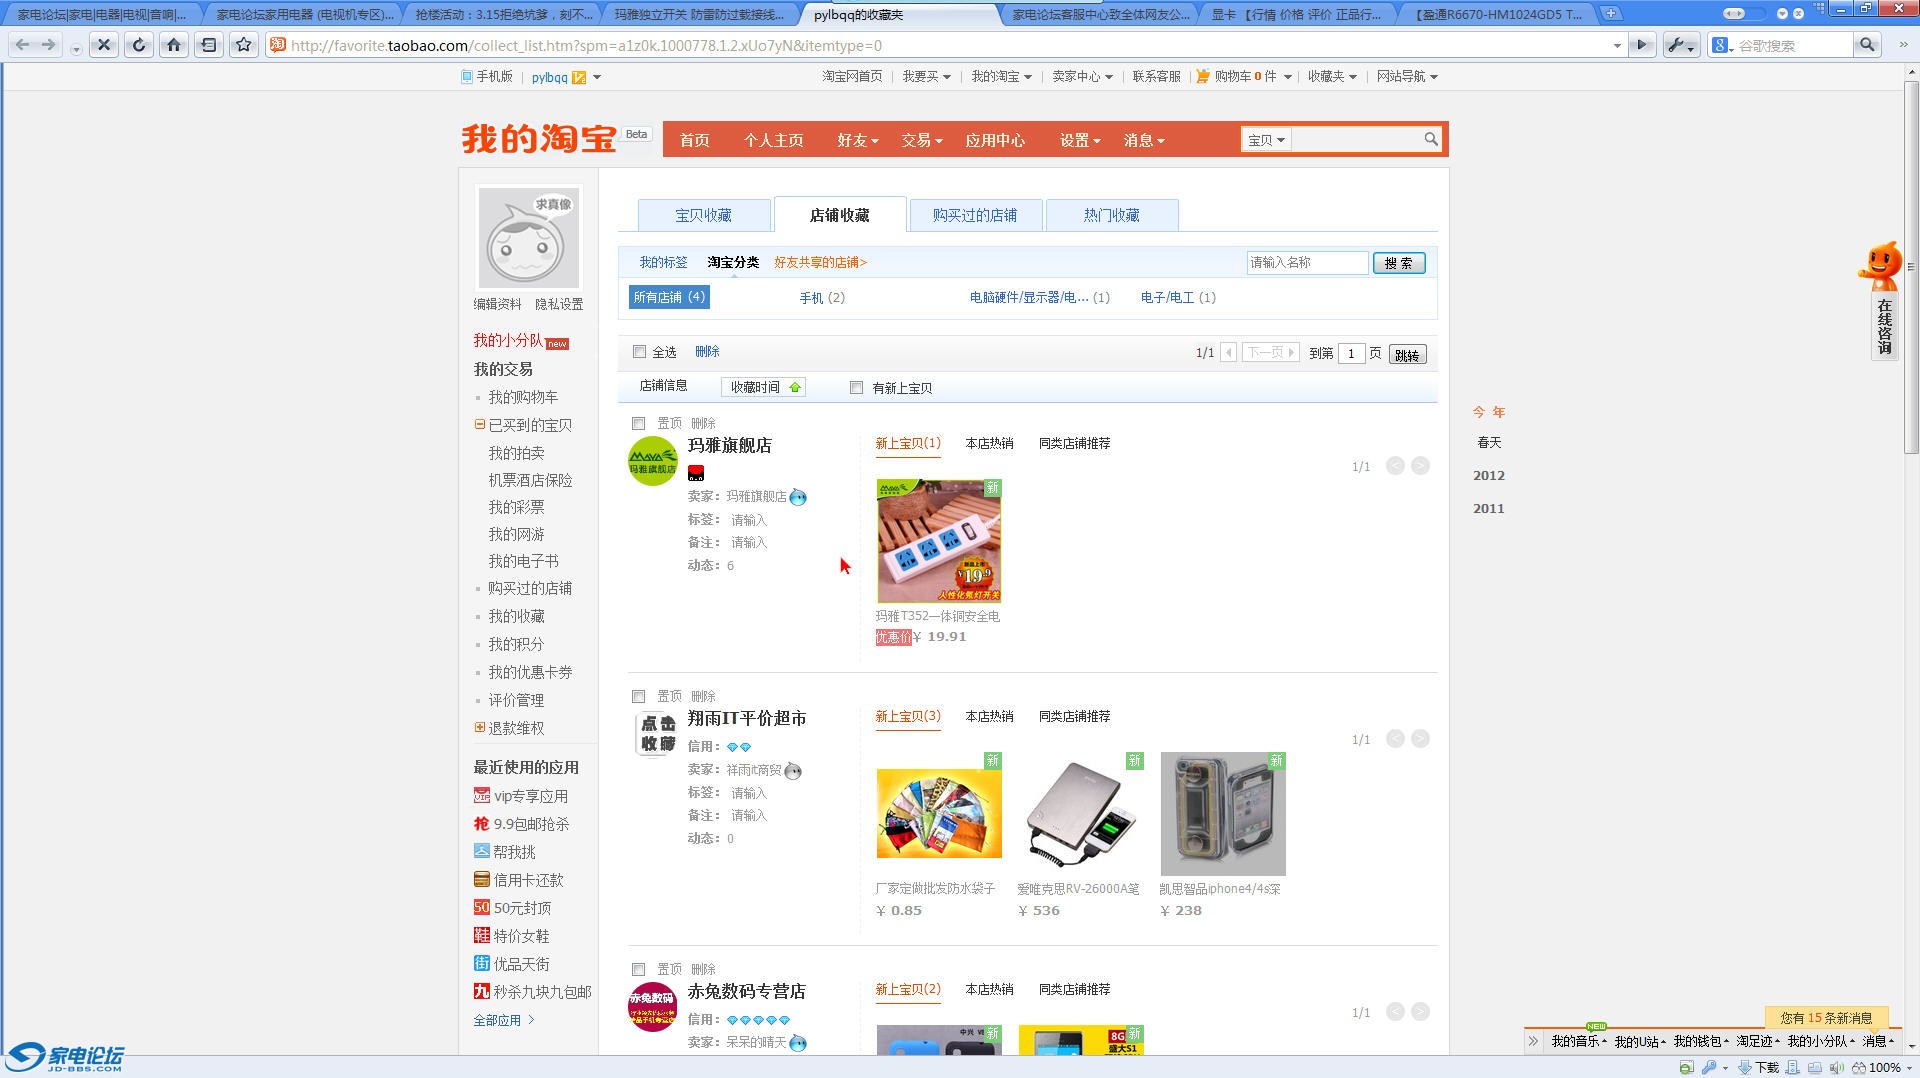Click the browser search magnifier icon
Screen dimensions: 1920x1078
1867,45
